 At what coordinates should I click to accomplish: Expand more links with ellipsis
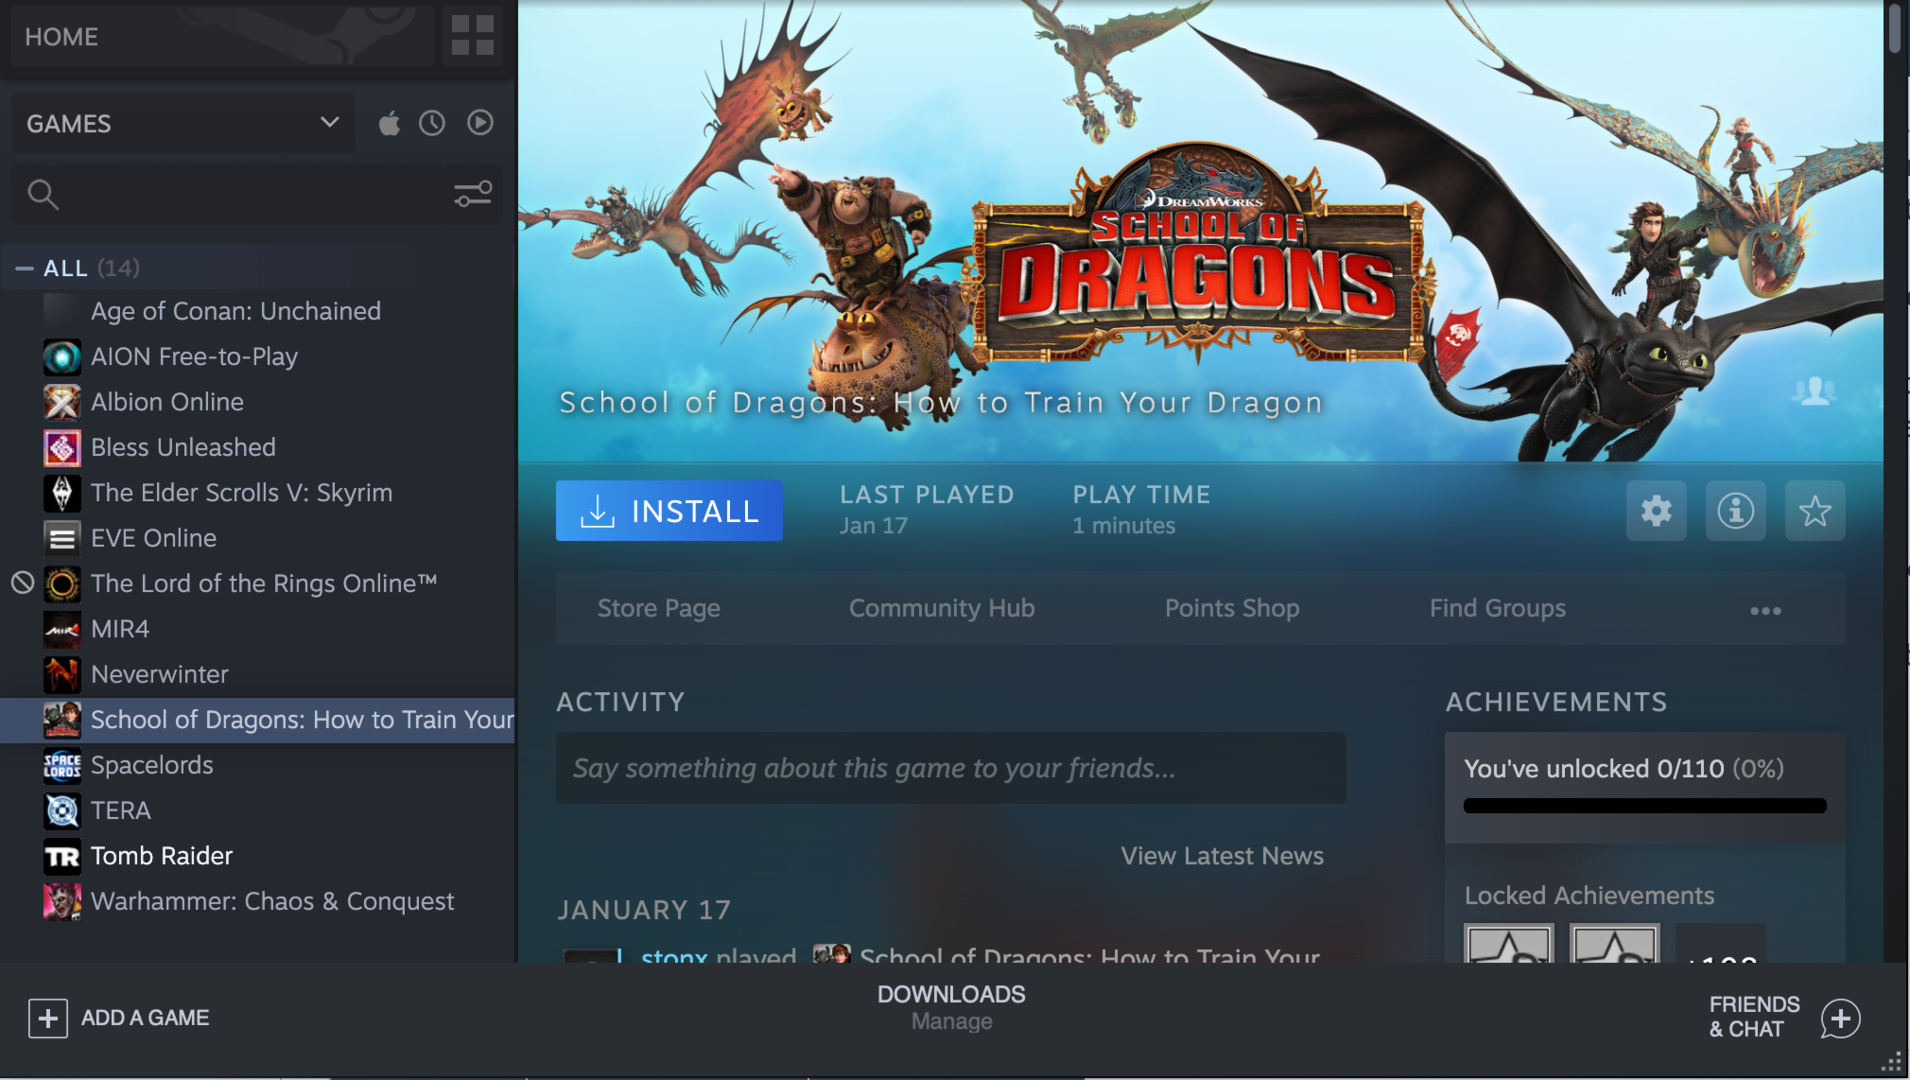click(x=1766, y=610)
